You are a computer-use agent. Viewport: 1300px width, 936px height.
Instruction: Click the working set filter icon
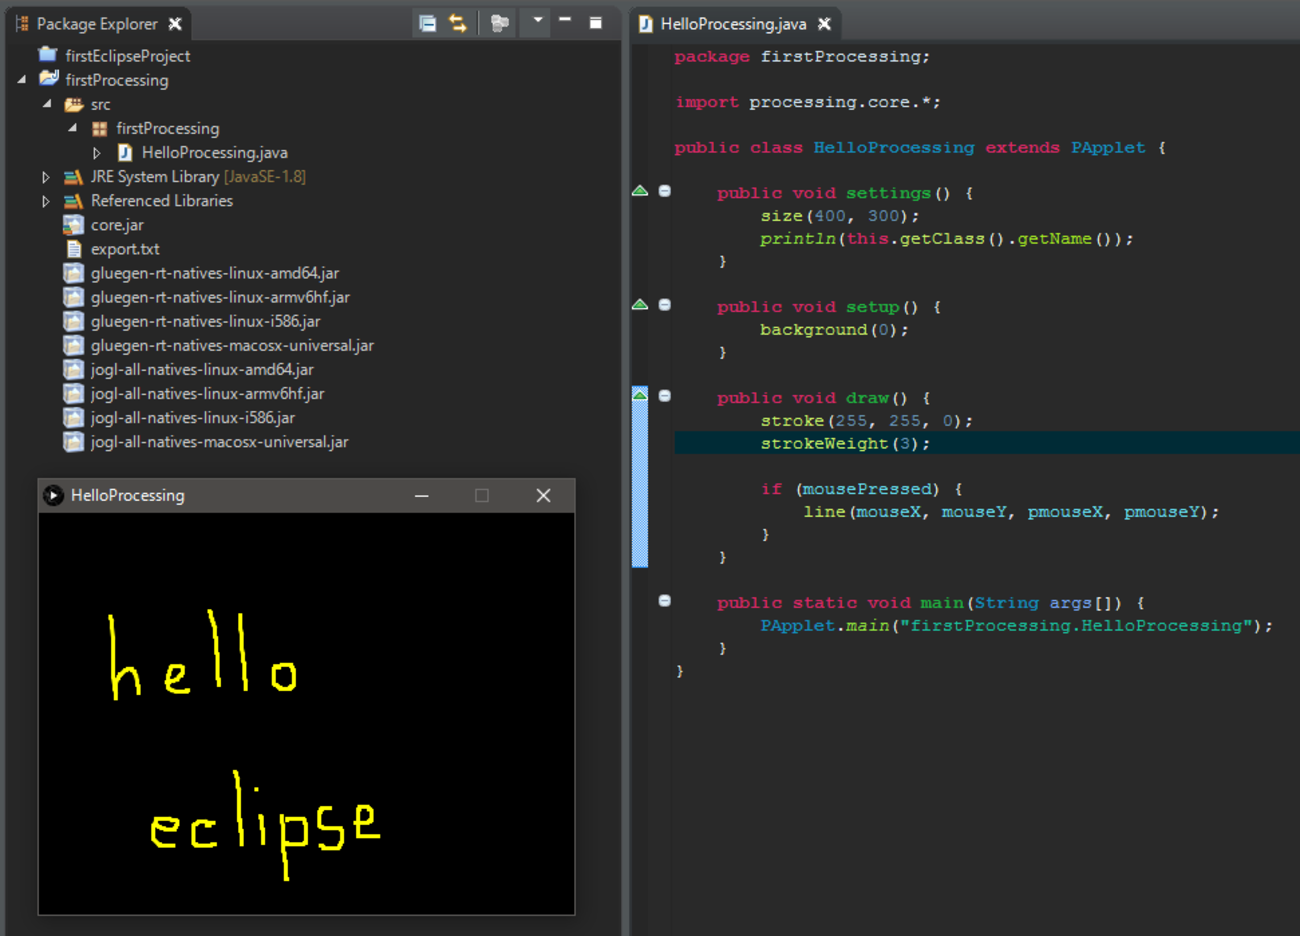[499, 23]
